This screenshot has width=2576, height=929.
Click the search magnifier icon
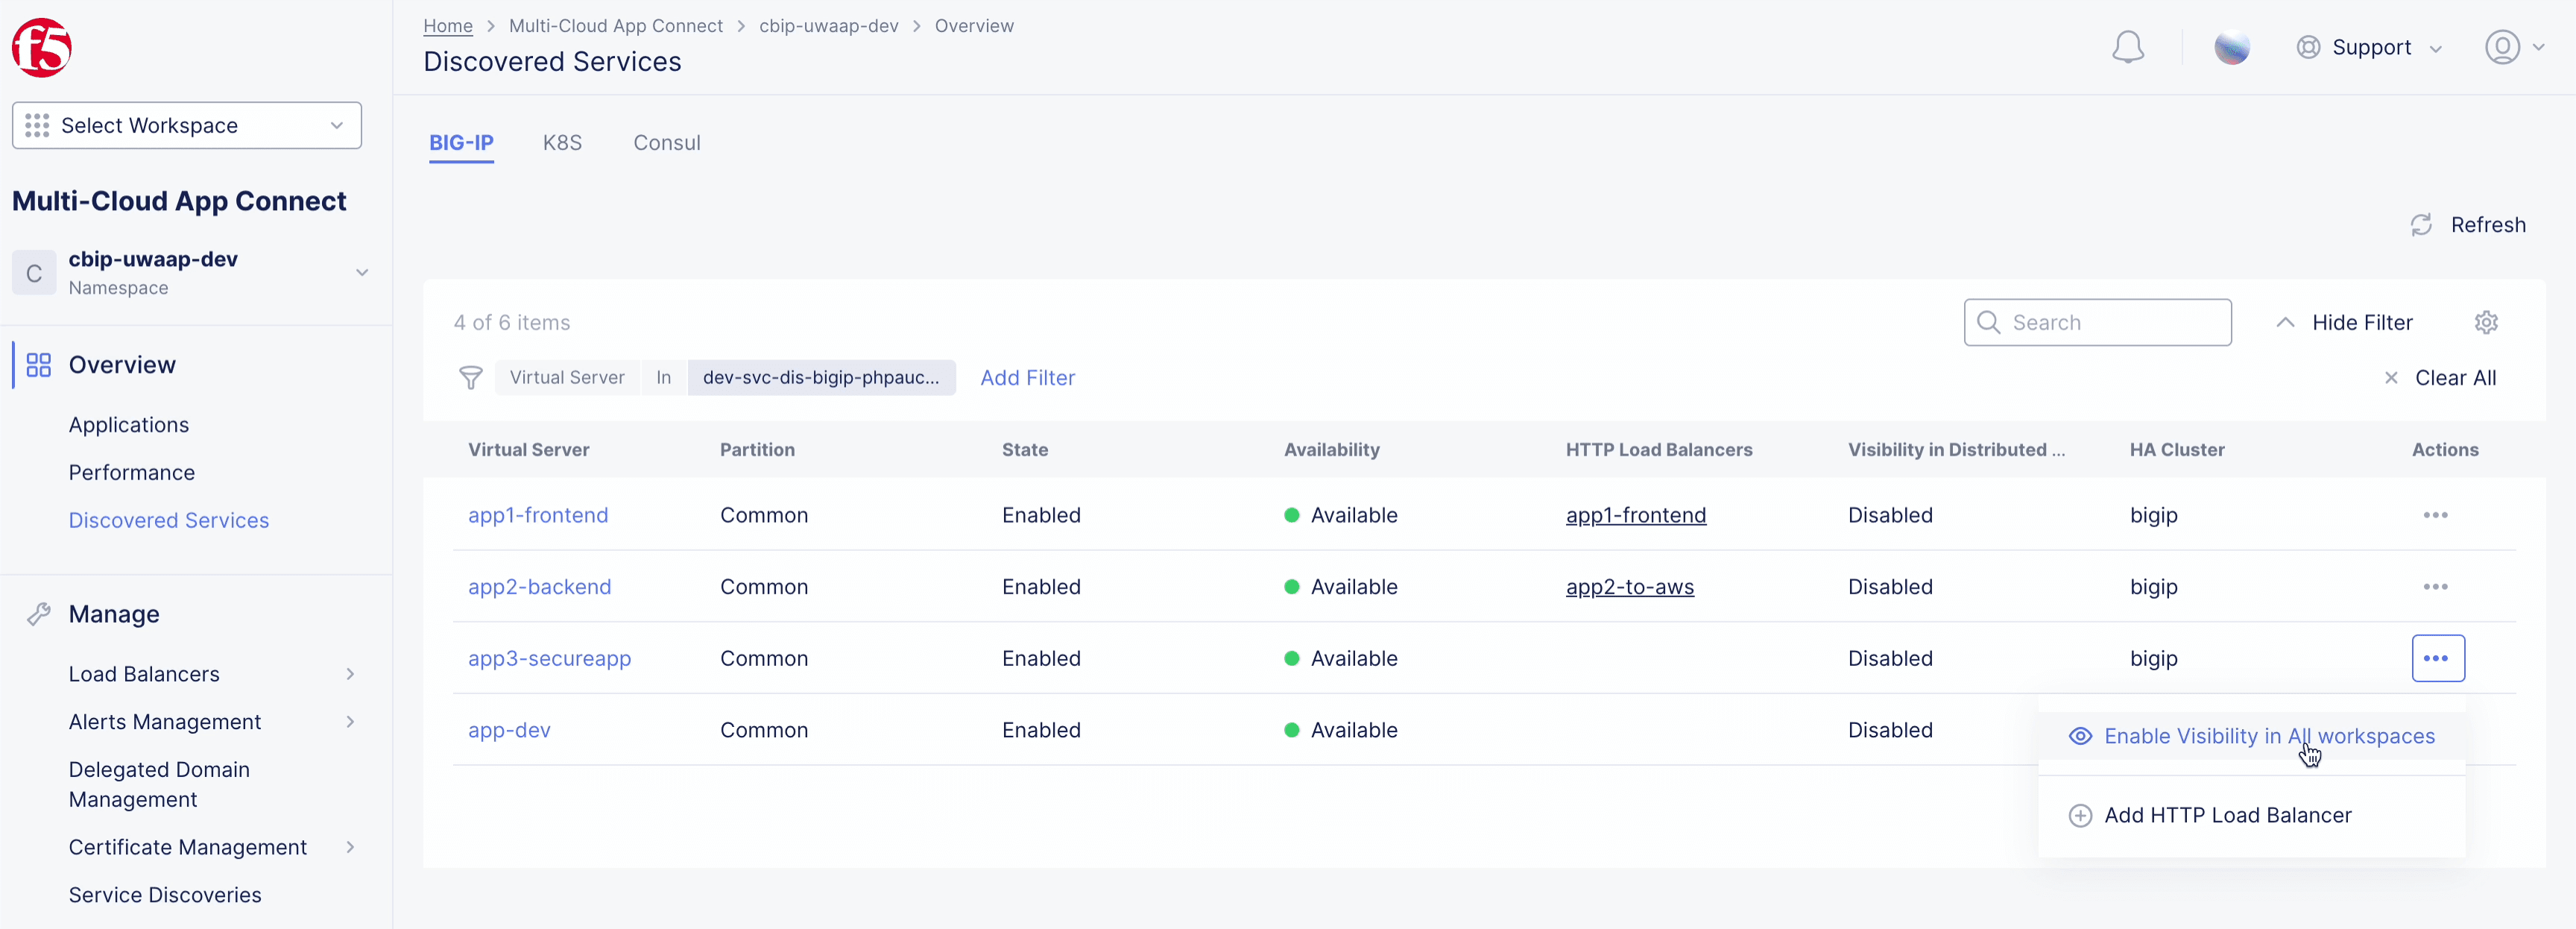1989,322
